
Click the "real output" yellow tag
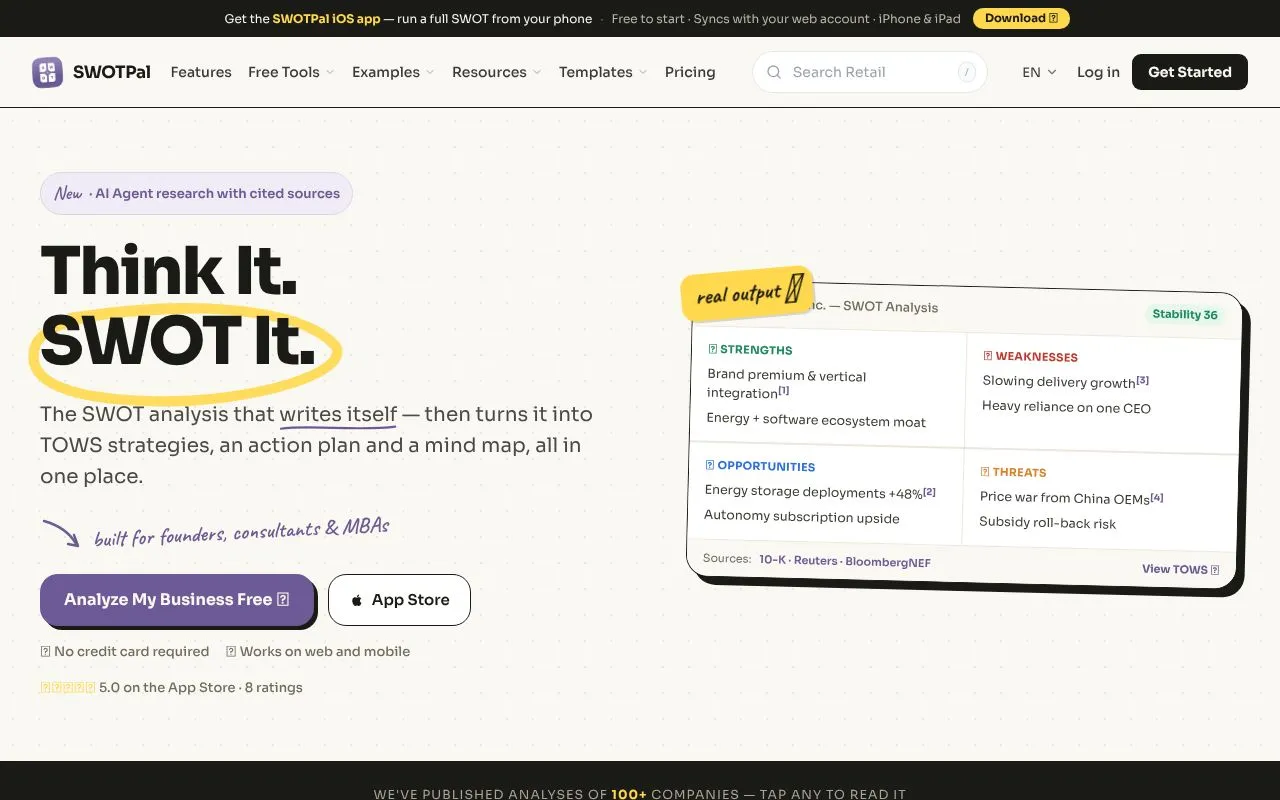click(x=748, y=293)
